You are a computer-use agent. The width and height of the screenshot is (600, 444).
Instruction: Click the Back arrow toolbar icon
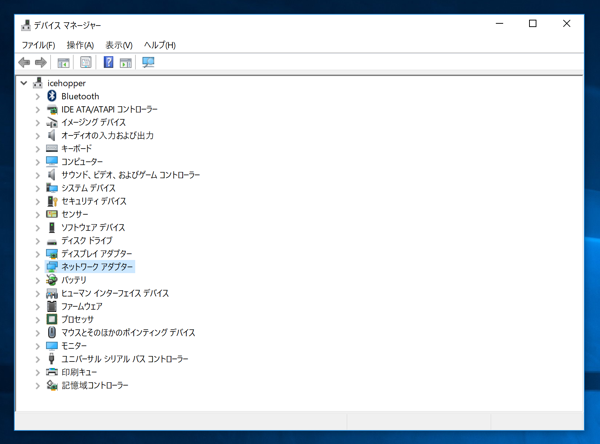click(x=24, y=62)
